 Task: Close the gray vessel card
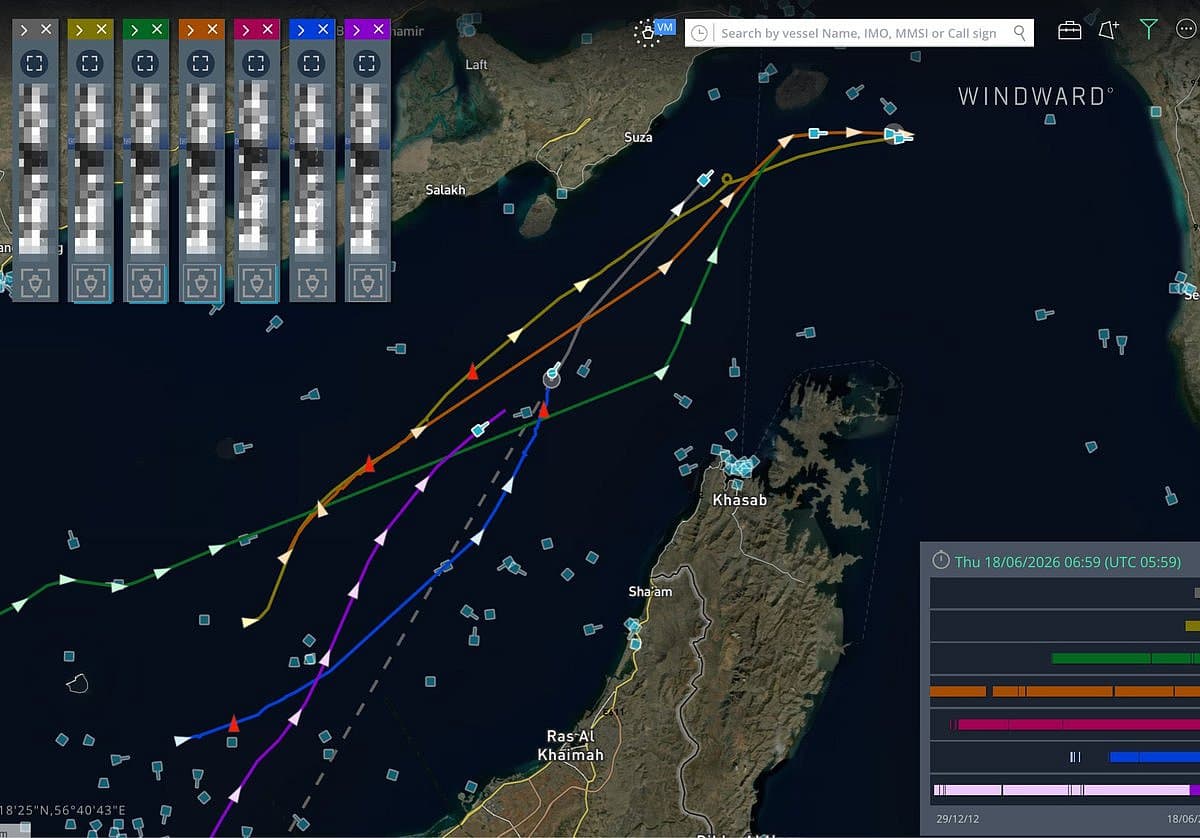(x=46, y=30)
